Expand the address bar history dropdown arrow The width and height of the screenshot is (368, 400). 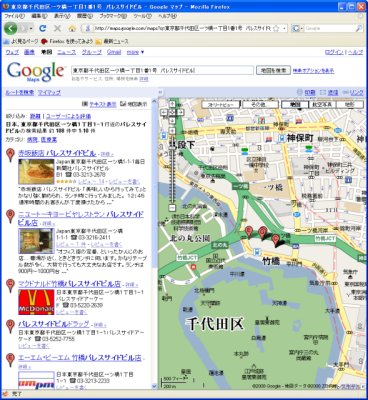284,29
